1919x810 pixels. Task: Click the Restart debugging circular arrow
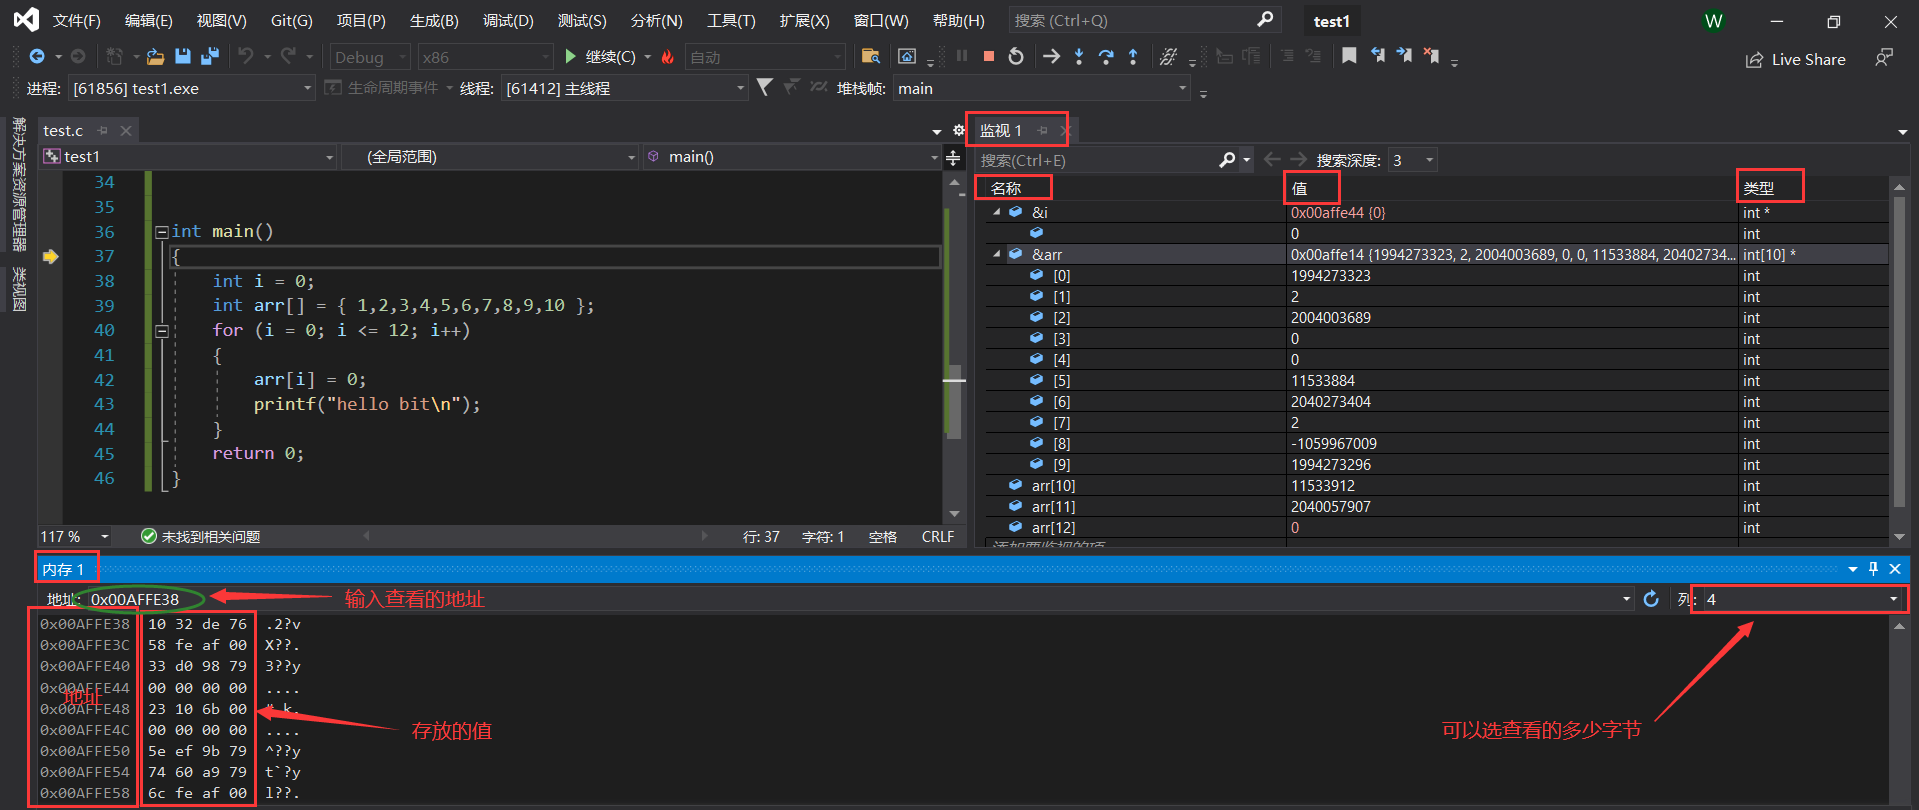tap(1016, 57)
